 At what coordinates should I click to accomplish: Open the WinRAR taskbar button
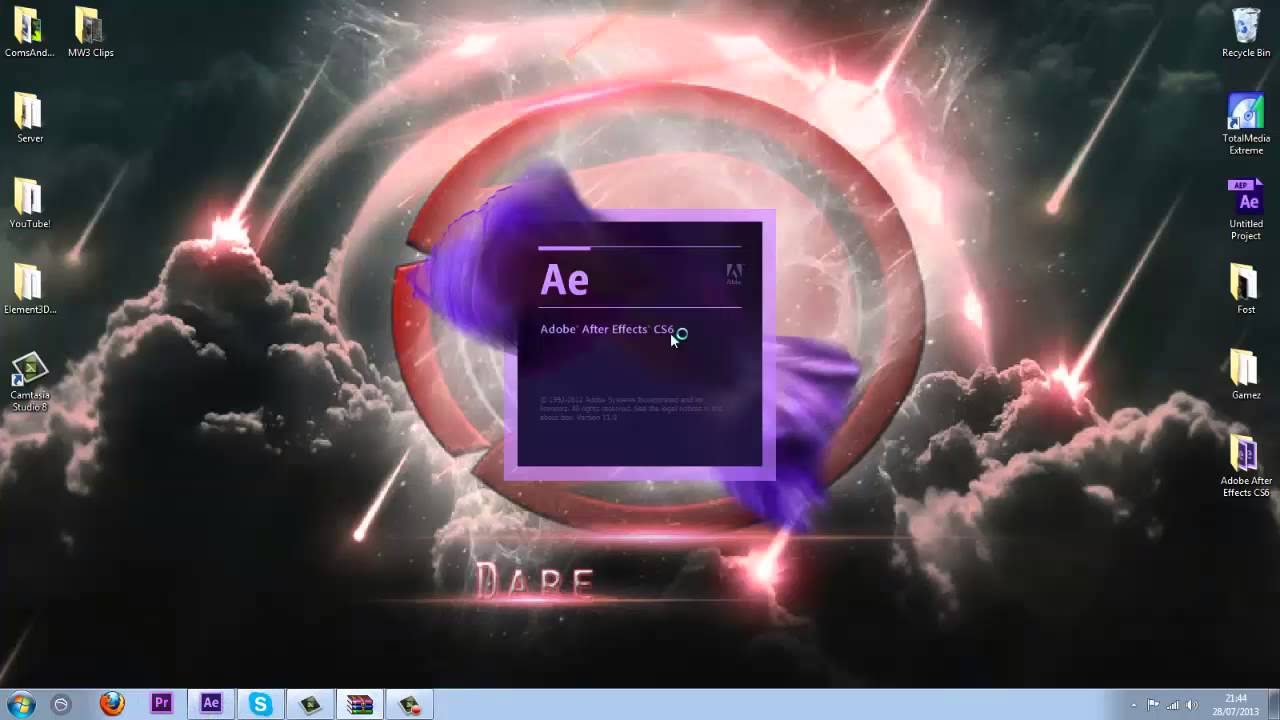(360, 704)
